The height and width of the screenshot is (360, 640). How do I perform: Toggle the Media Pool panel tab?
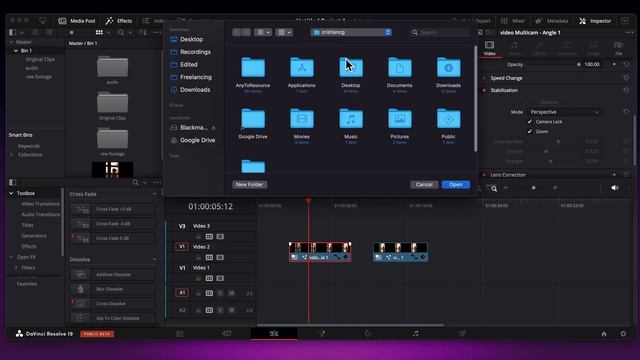coord(77,21)
